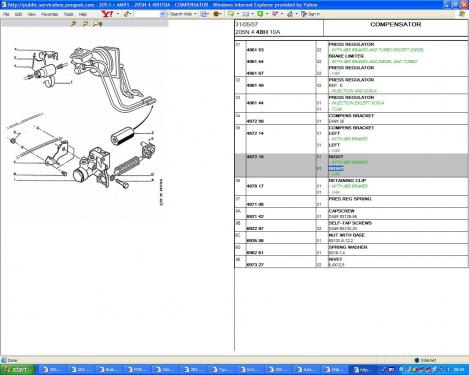The width and height of the screenshot is (469, 375).
Task: Click the Yahoo! logo icon in toolbar
Action: 107,14
